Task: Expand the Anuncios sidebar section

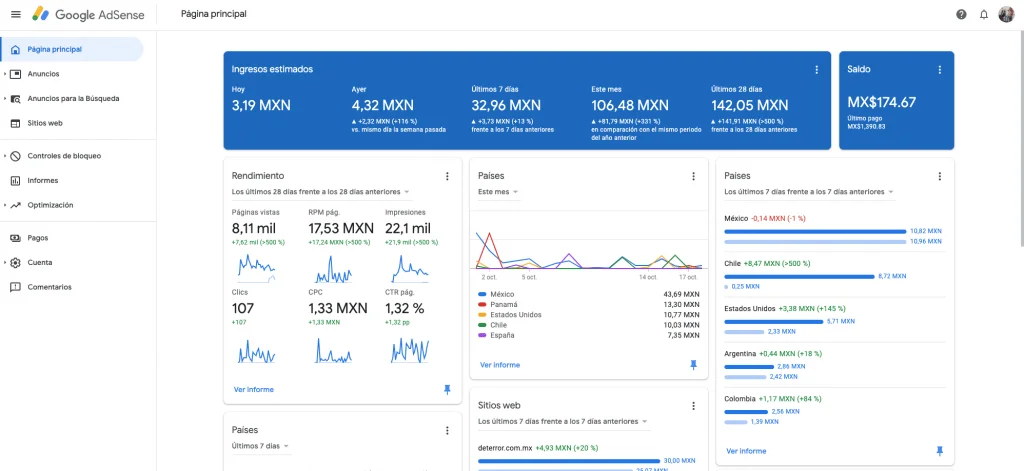Action: [5, 74]
